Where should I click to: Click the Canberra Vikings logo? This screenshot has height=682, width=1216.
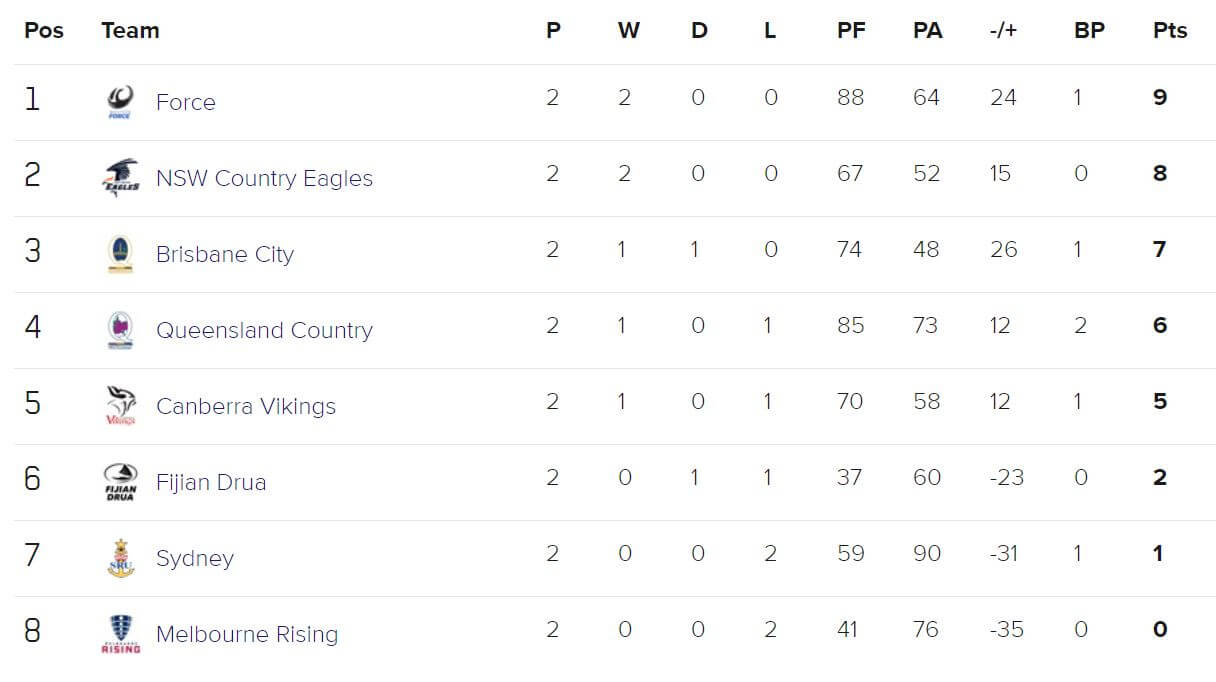tap(120, 406)
